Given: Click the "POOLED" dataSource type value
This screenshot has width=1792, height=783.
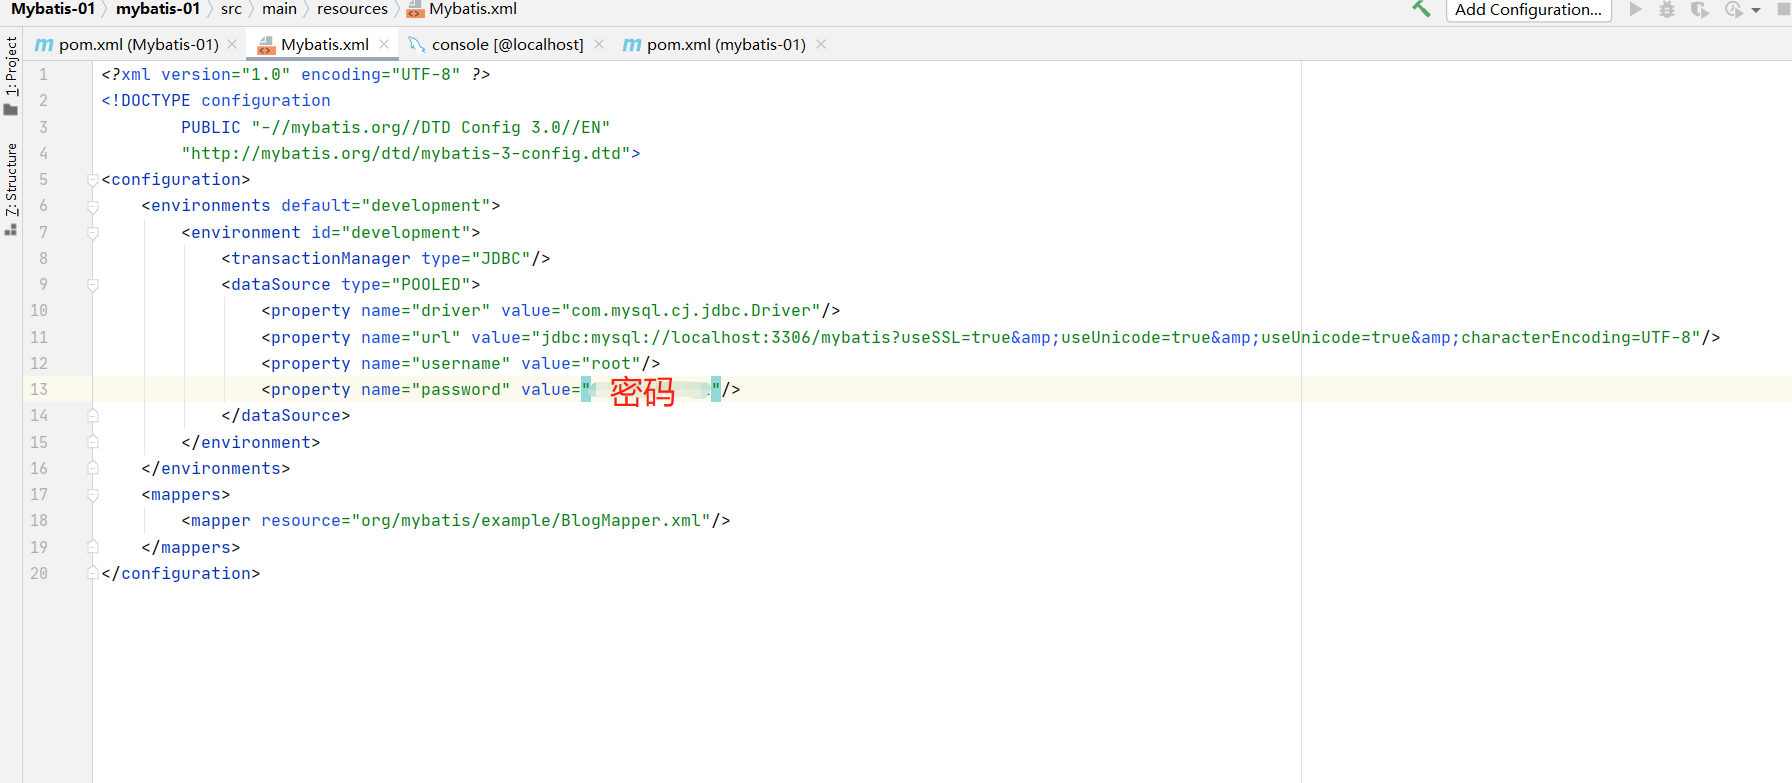Looking at the screenshot, I should coord(431,285).
